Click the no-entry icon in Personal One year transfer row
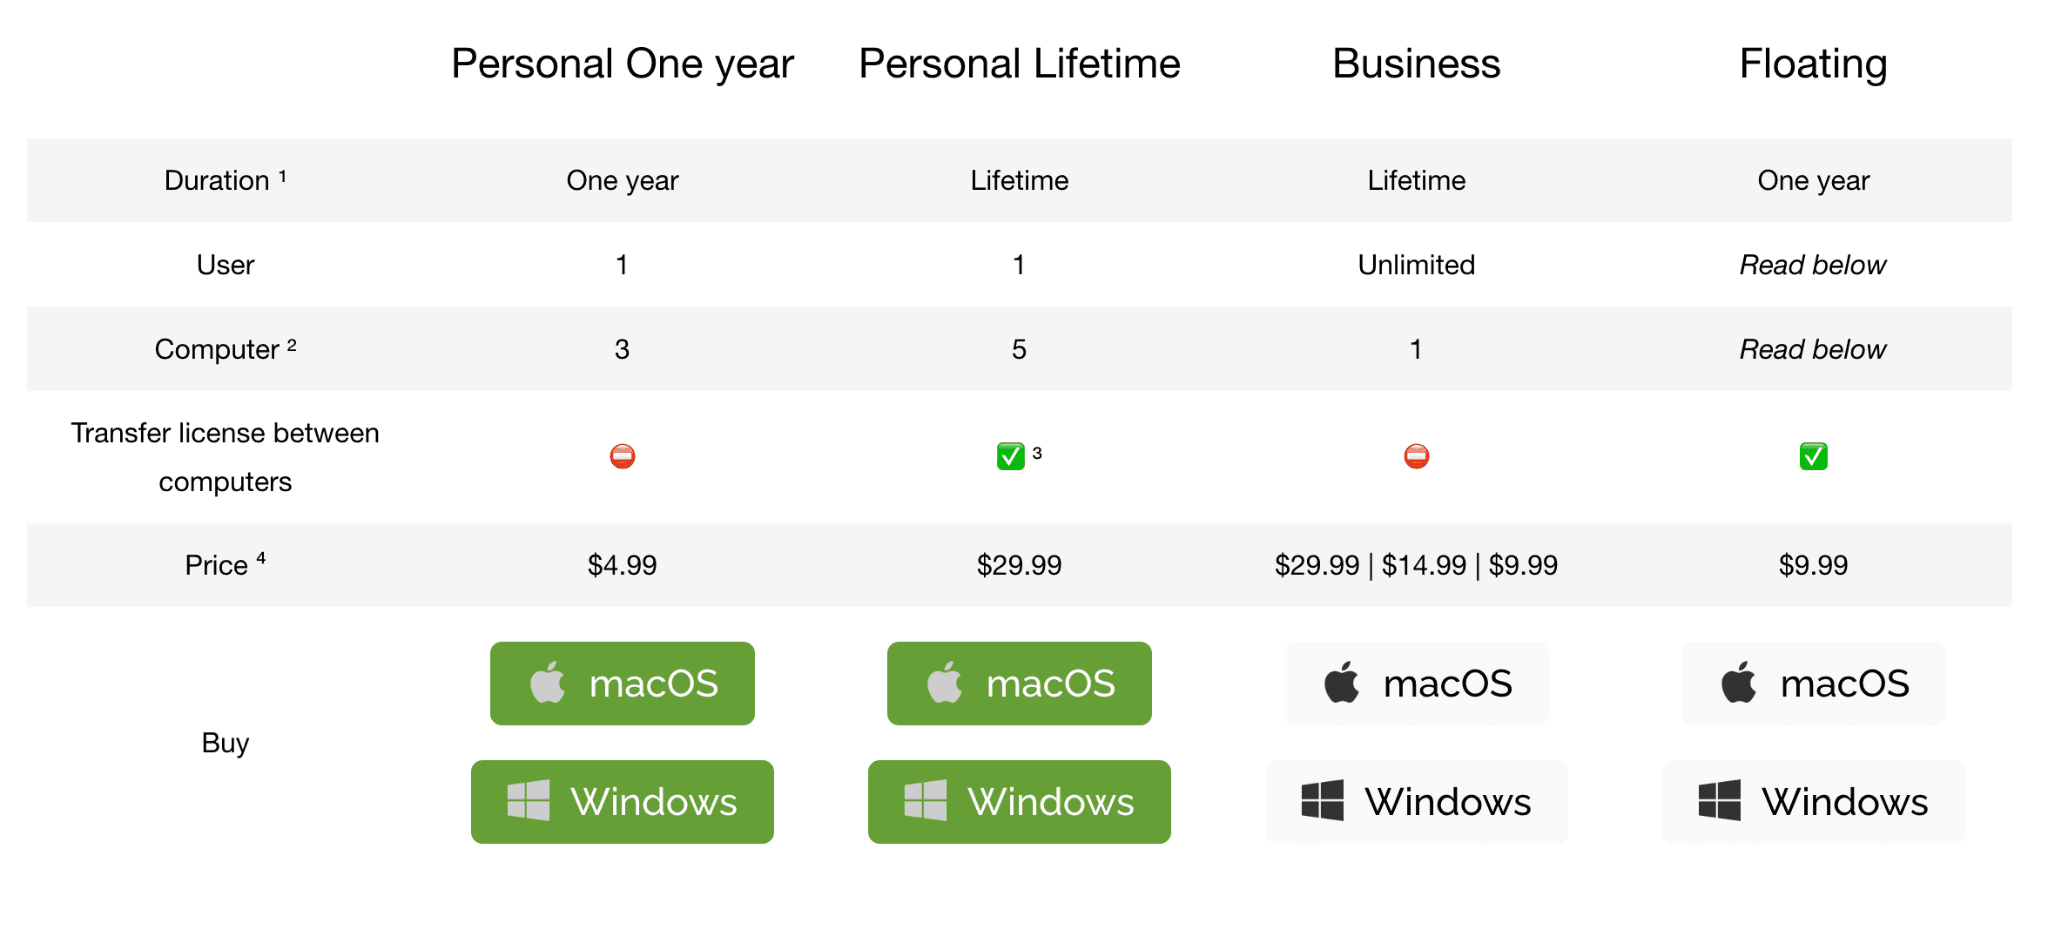Image resolution: width=2048 pixels, height=935 pixels. pyautogui.click(x=622, y=456)
